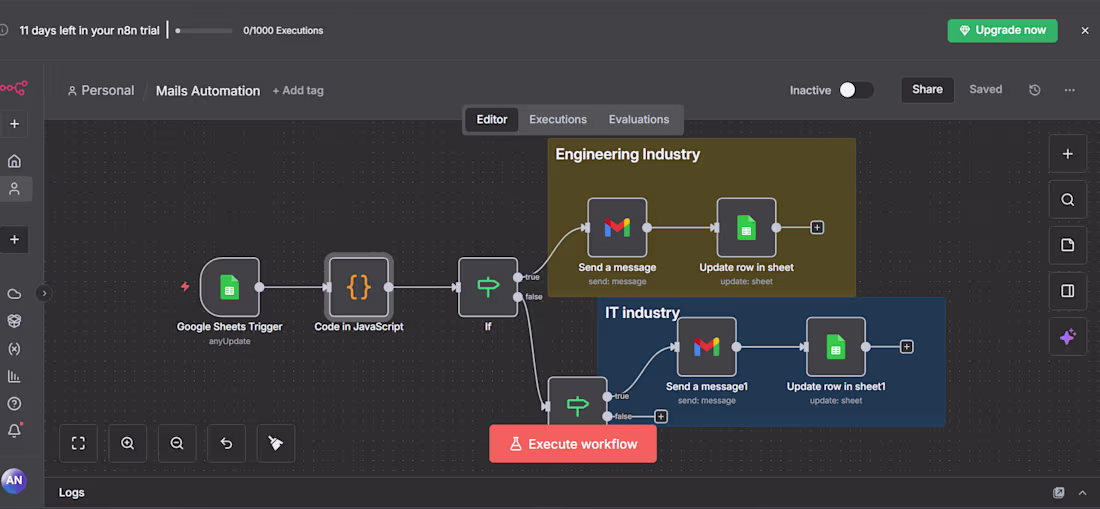Viewport: 1100px width, 509px height.
Task: Zoom in on the canvas
Action: 128,443
